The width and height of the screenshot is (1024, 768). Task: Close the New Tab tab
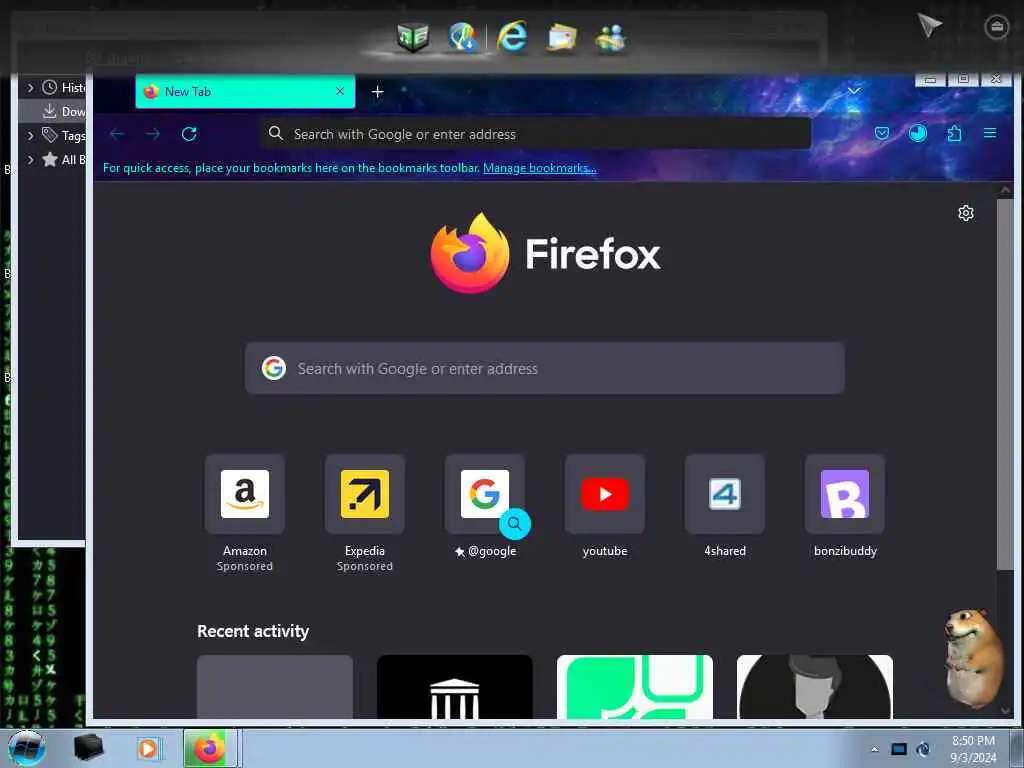pyautogui.click(x=340, y=91)
